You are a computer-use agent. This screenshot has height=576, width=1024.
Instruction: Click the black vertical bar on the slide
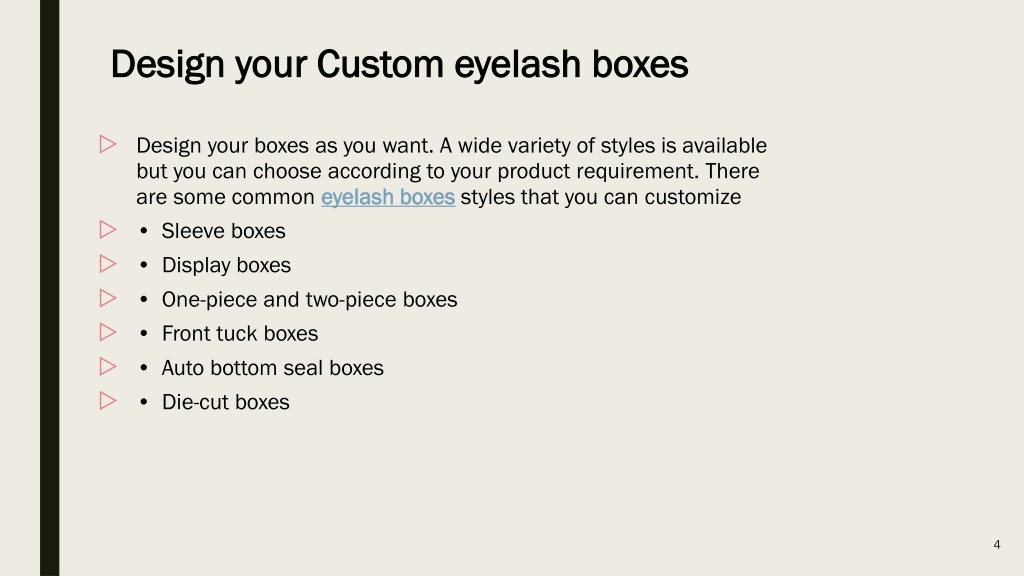(50, 288)
